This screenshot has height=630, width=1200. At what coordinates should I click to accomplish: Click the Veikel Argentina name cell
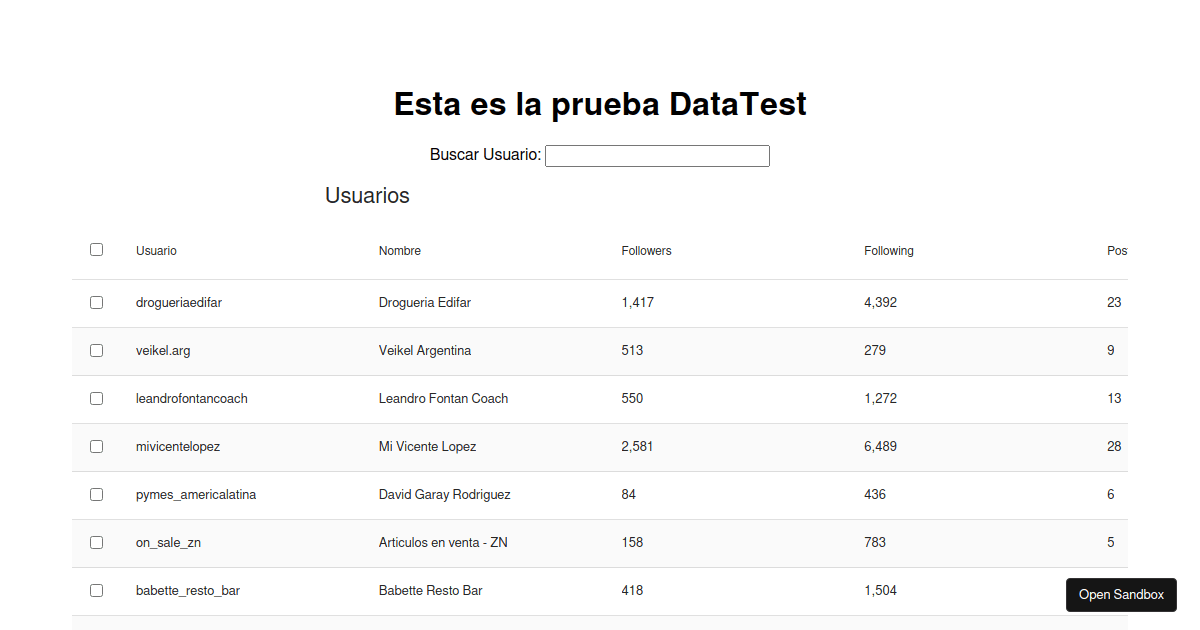(425, 350)
